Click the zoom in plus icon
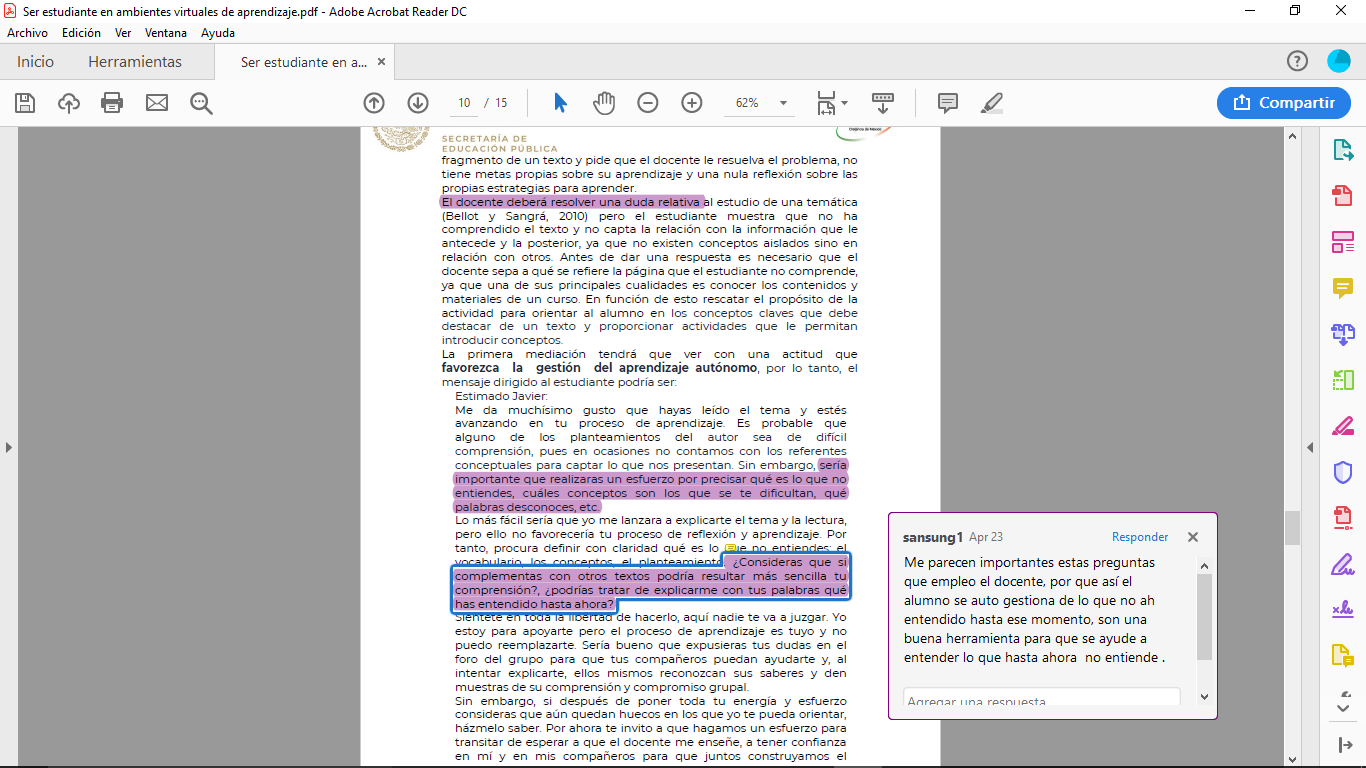The width and height of the screenshot is (1366, 768). click(x=692, y=103)
